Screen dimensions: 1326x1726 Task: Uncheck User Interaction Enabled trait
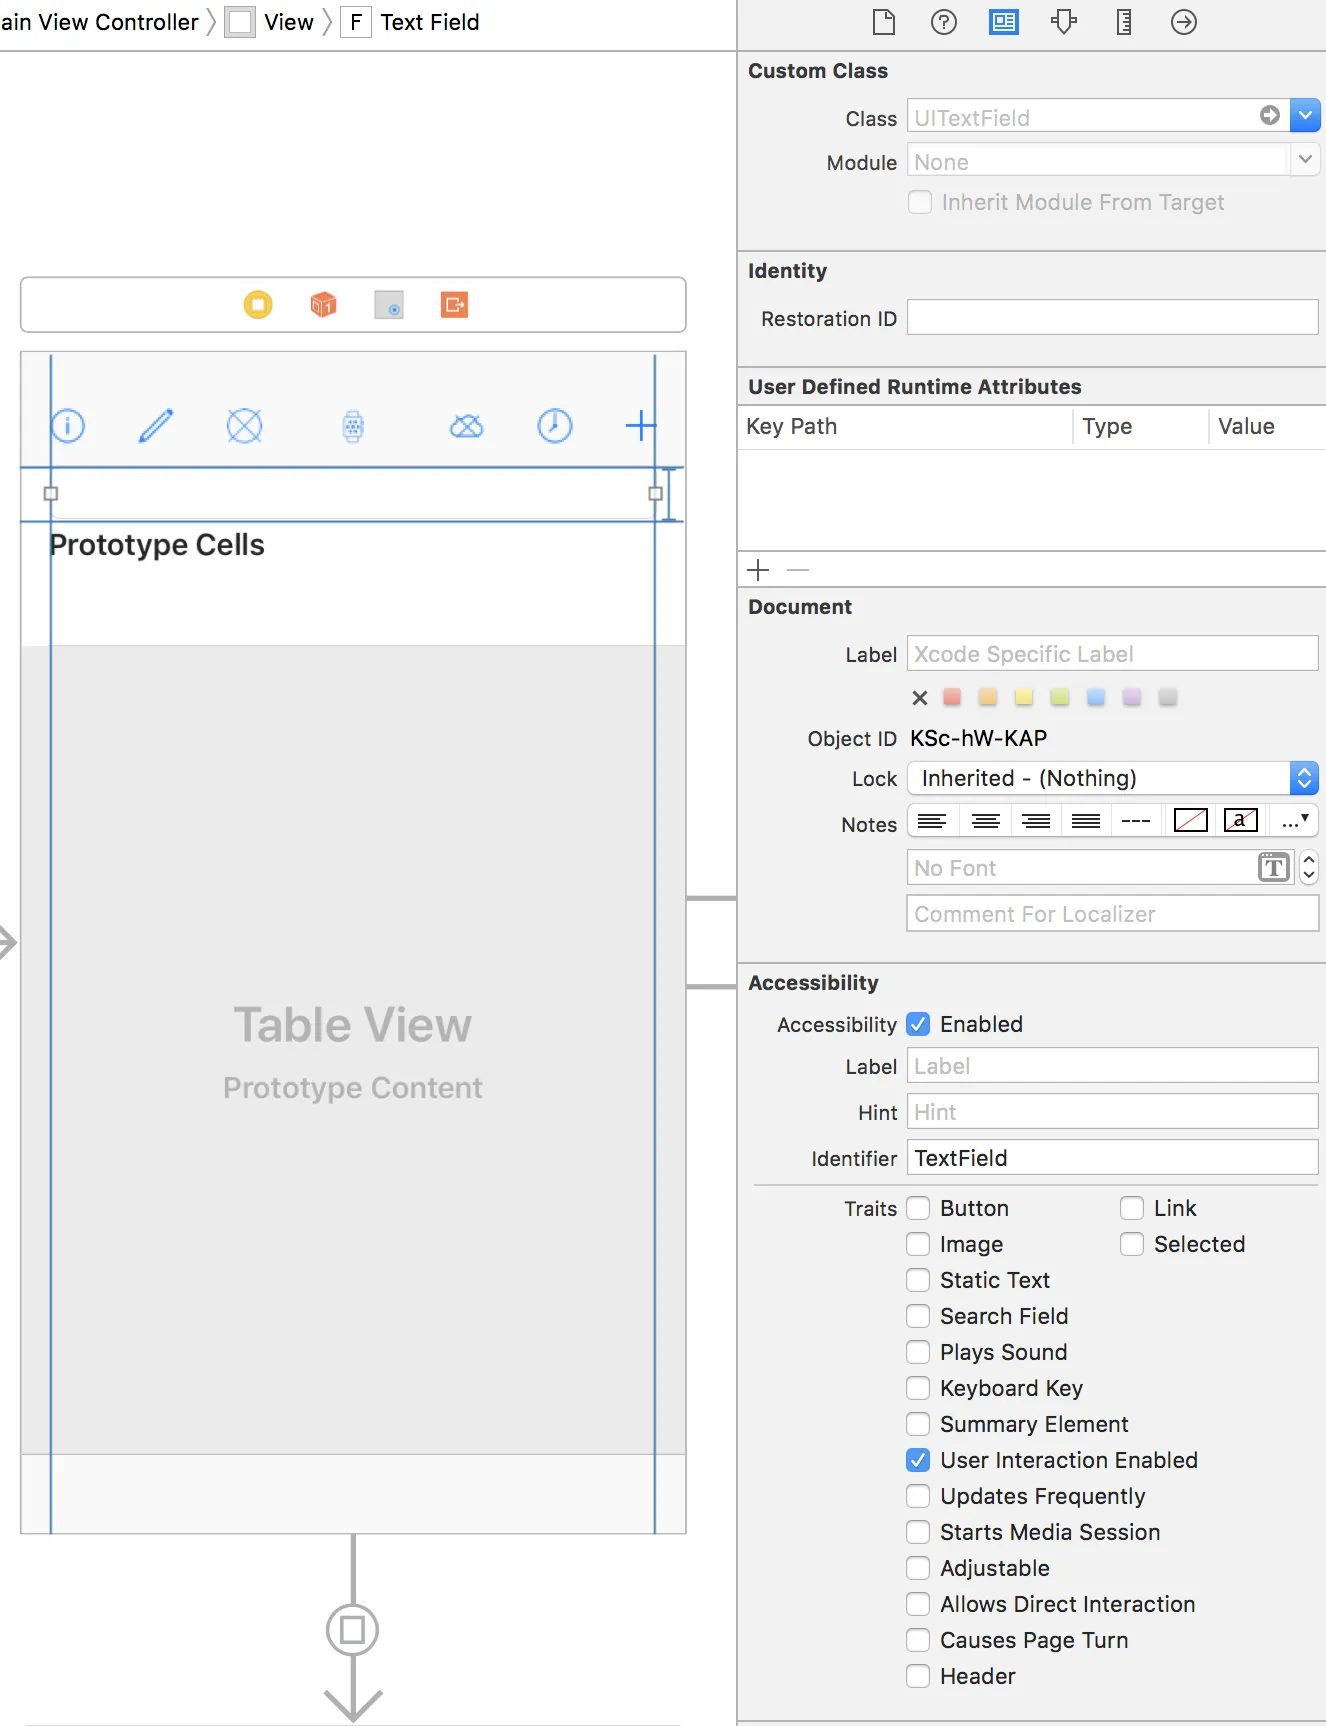(x=918, y=1460)
